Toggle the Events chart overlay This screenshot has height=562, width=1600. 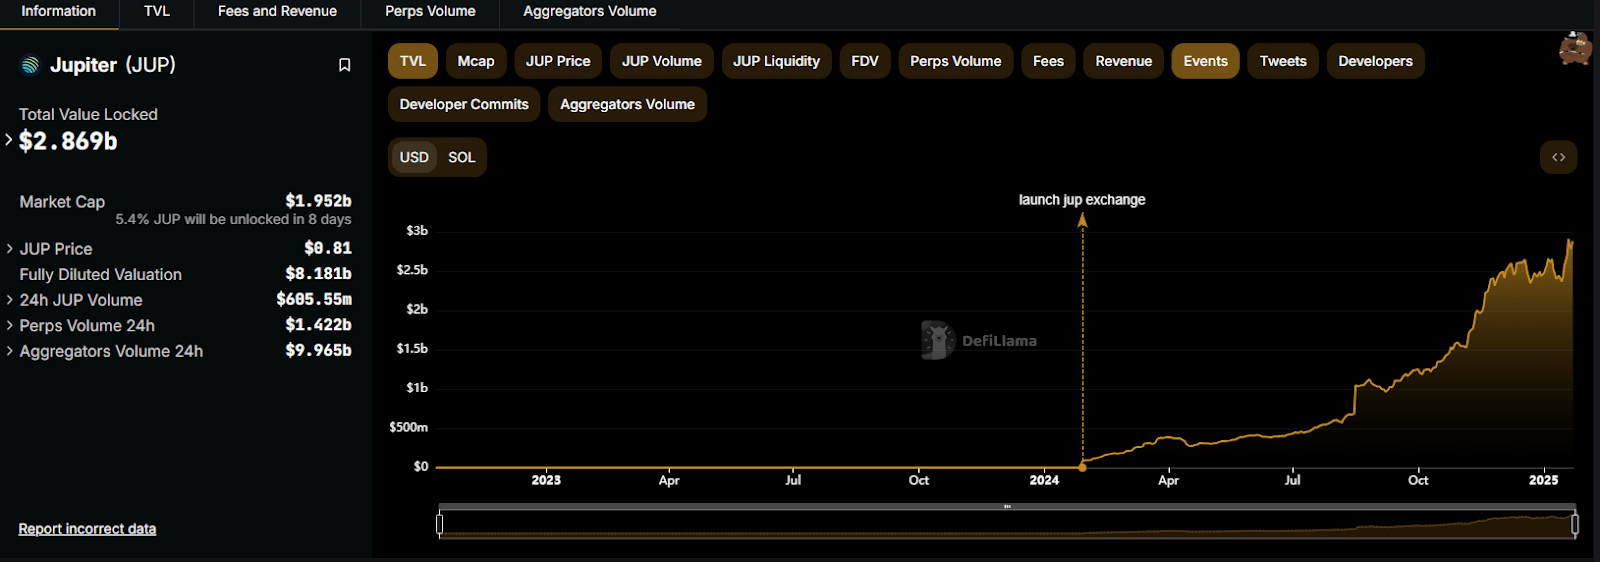(x=1205, y=61)
